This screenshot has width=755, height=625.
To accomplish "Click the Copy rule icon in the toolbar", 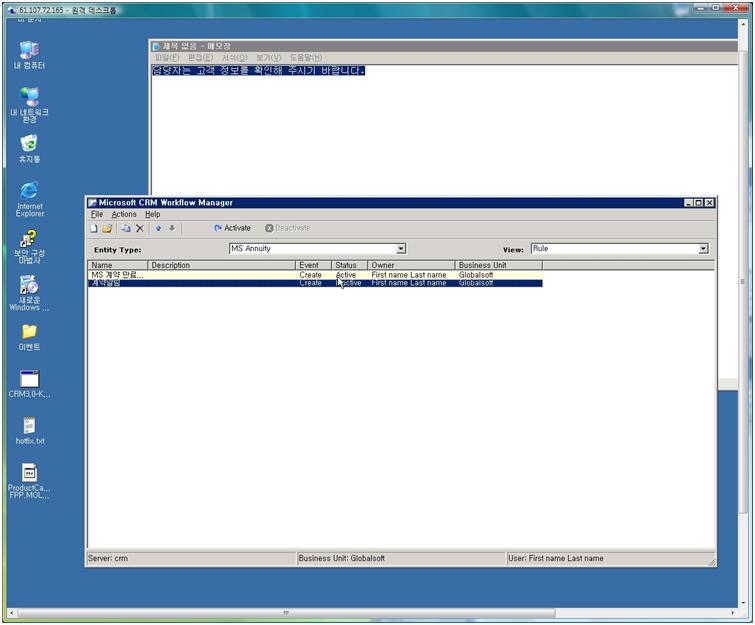I will pos(126,228).
